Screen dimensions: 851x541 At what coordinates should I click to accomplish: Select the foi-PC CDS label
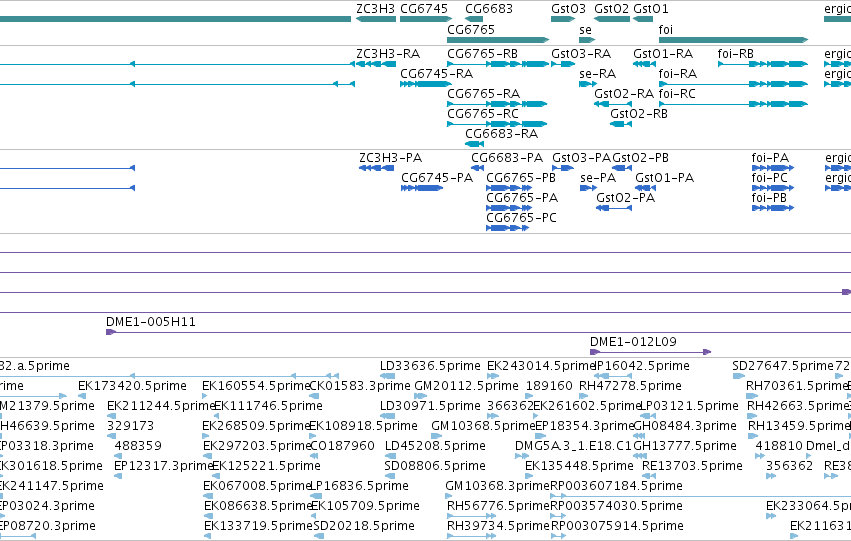[770, 178]
